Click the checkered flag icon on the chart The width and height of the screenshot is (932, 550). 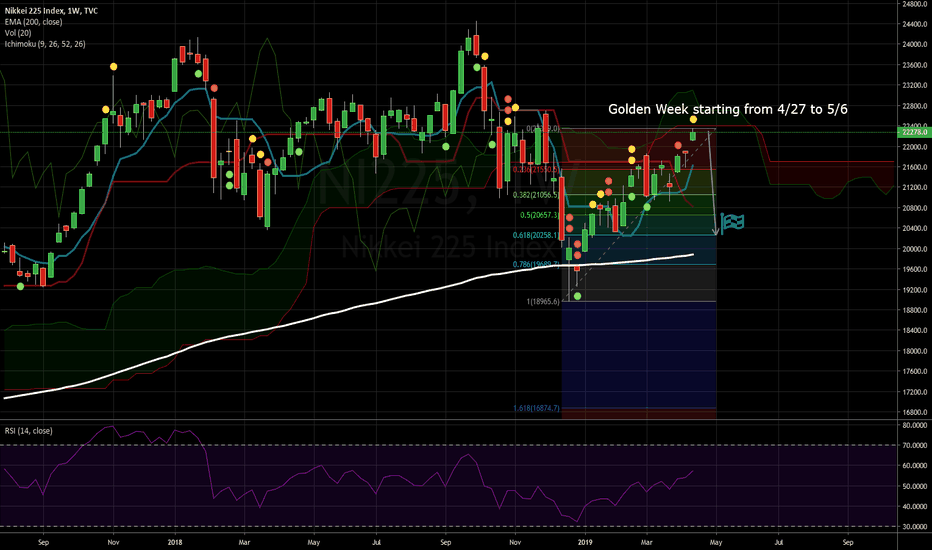tap(732, 223)
